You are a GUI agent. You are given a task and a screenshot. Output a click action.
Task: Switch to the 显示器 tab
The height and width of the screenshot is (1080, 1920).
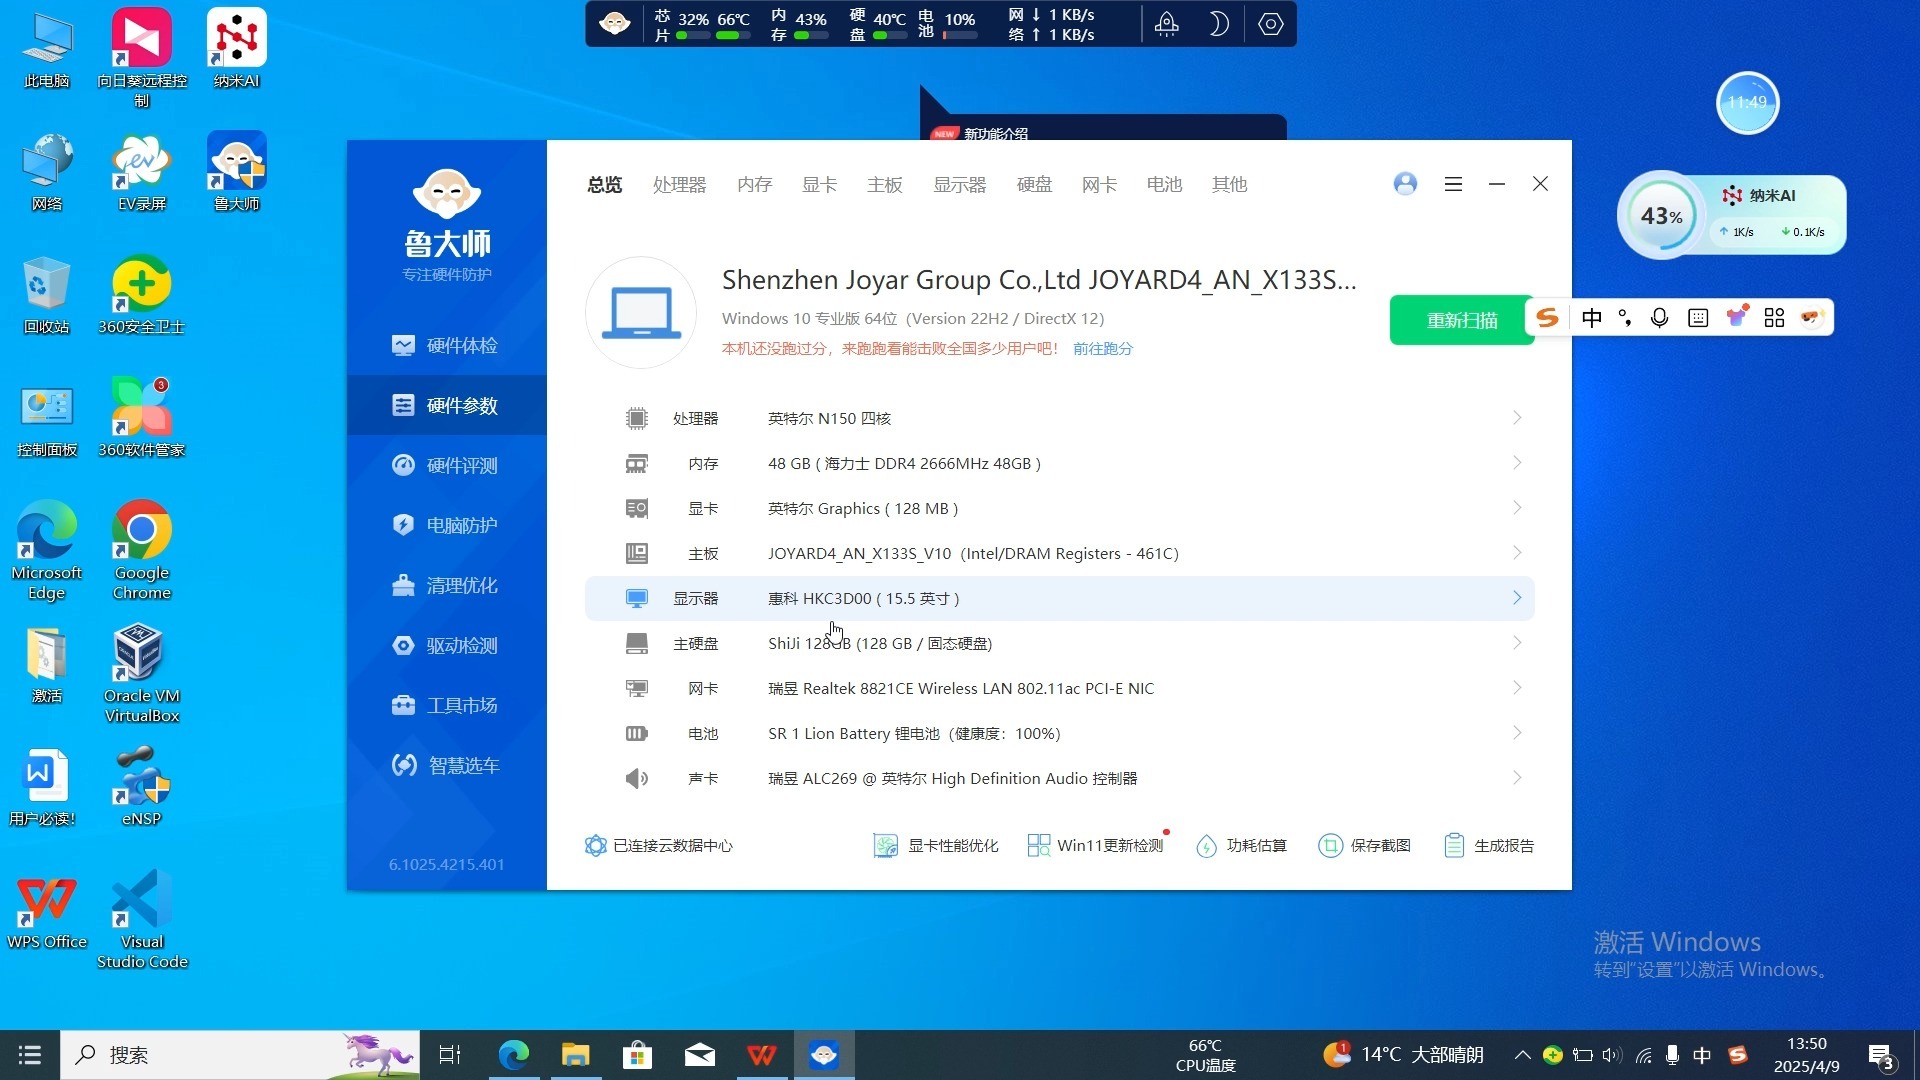tap(959, 185)
